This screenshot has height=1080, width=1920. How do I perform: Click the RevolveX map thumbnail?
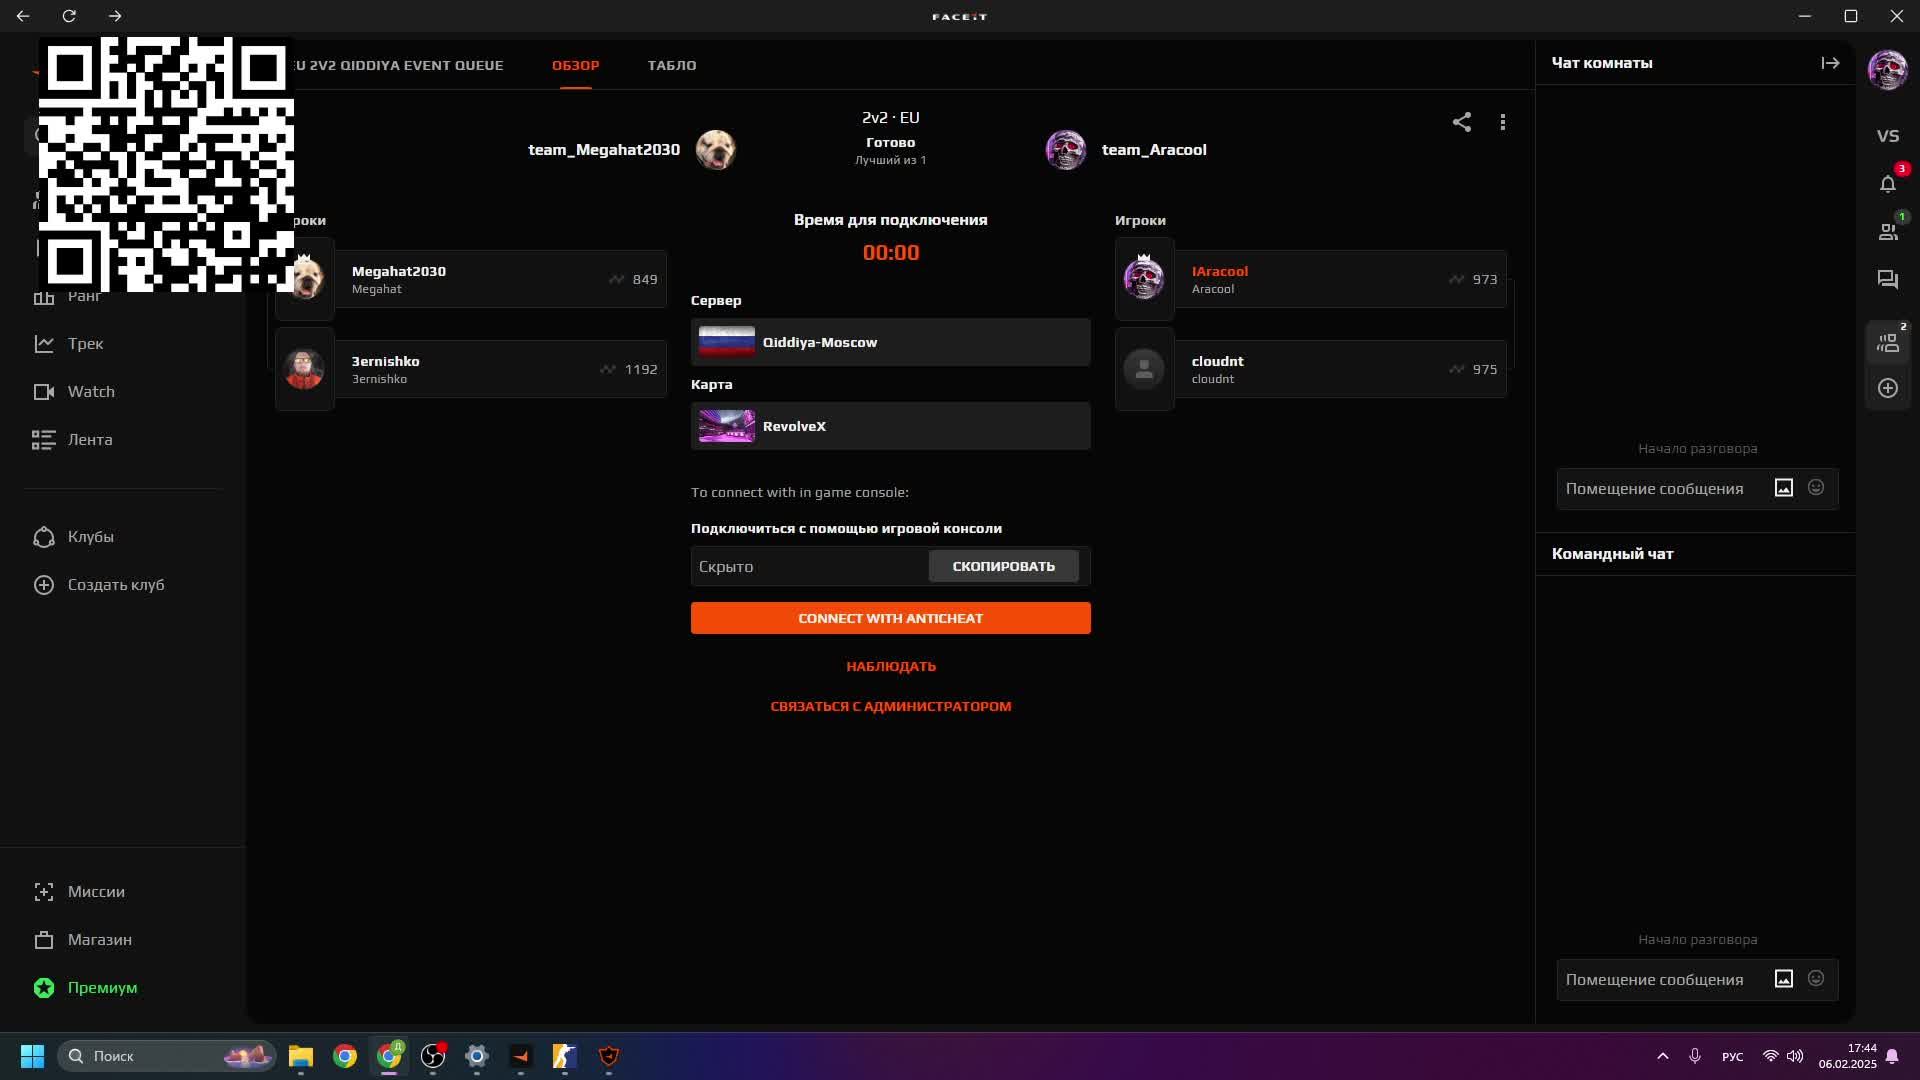tap(726, 426)
